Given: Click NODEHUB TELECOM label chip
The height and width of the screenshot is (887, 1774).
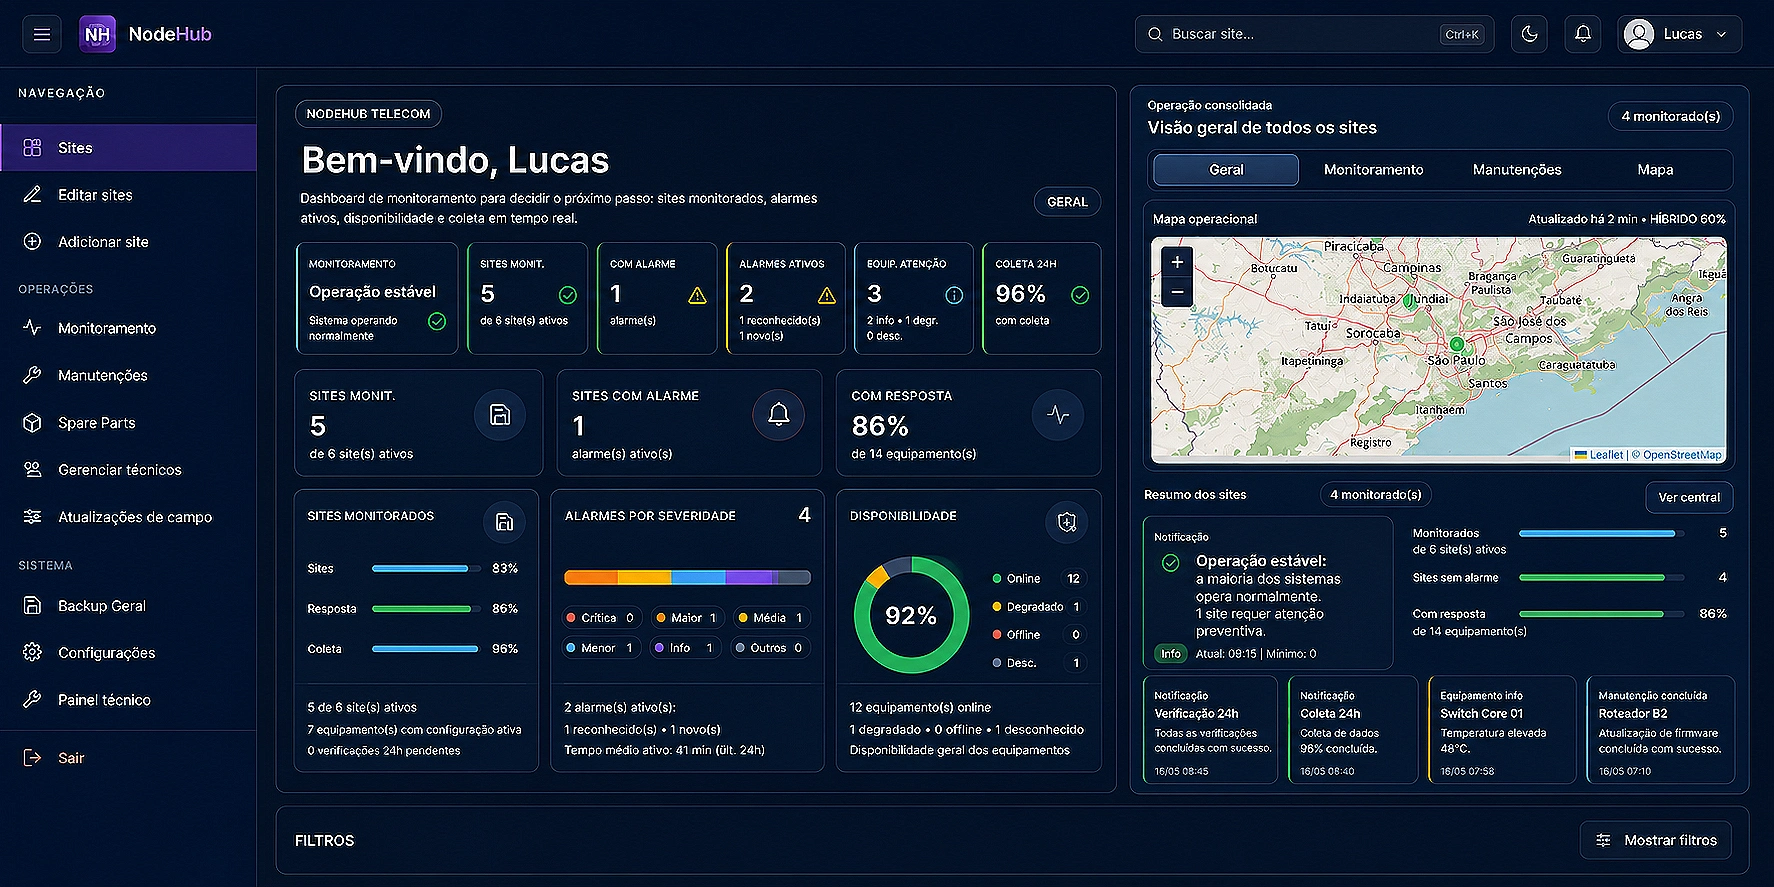Looking at the screenshot, I should click(x=368, y=114).
